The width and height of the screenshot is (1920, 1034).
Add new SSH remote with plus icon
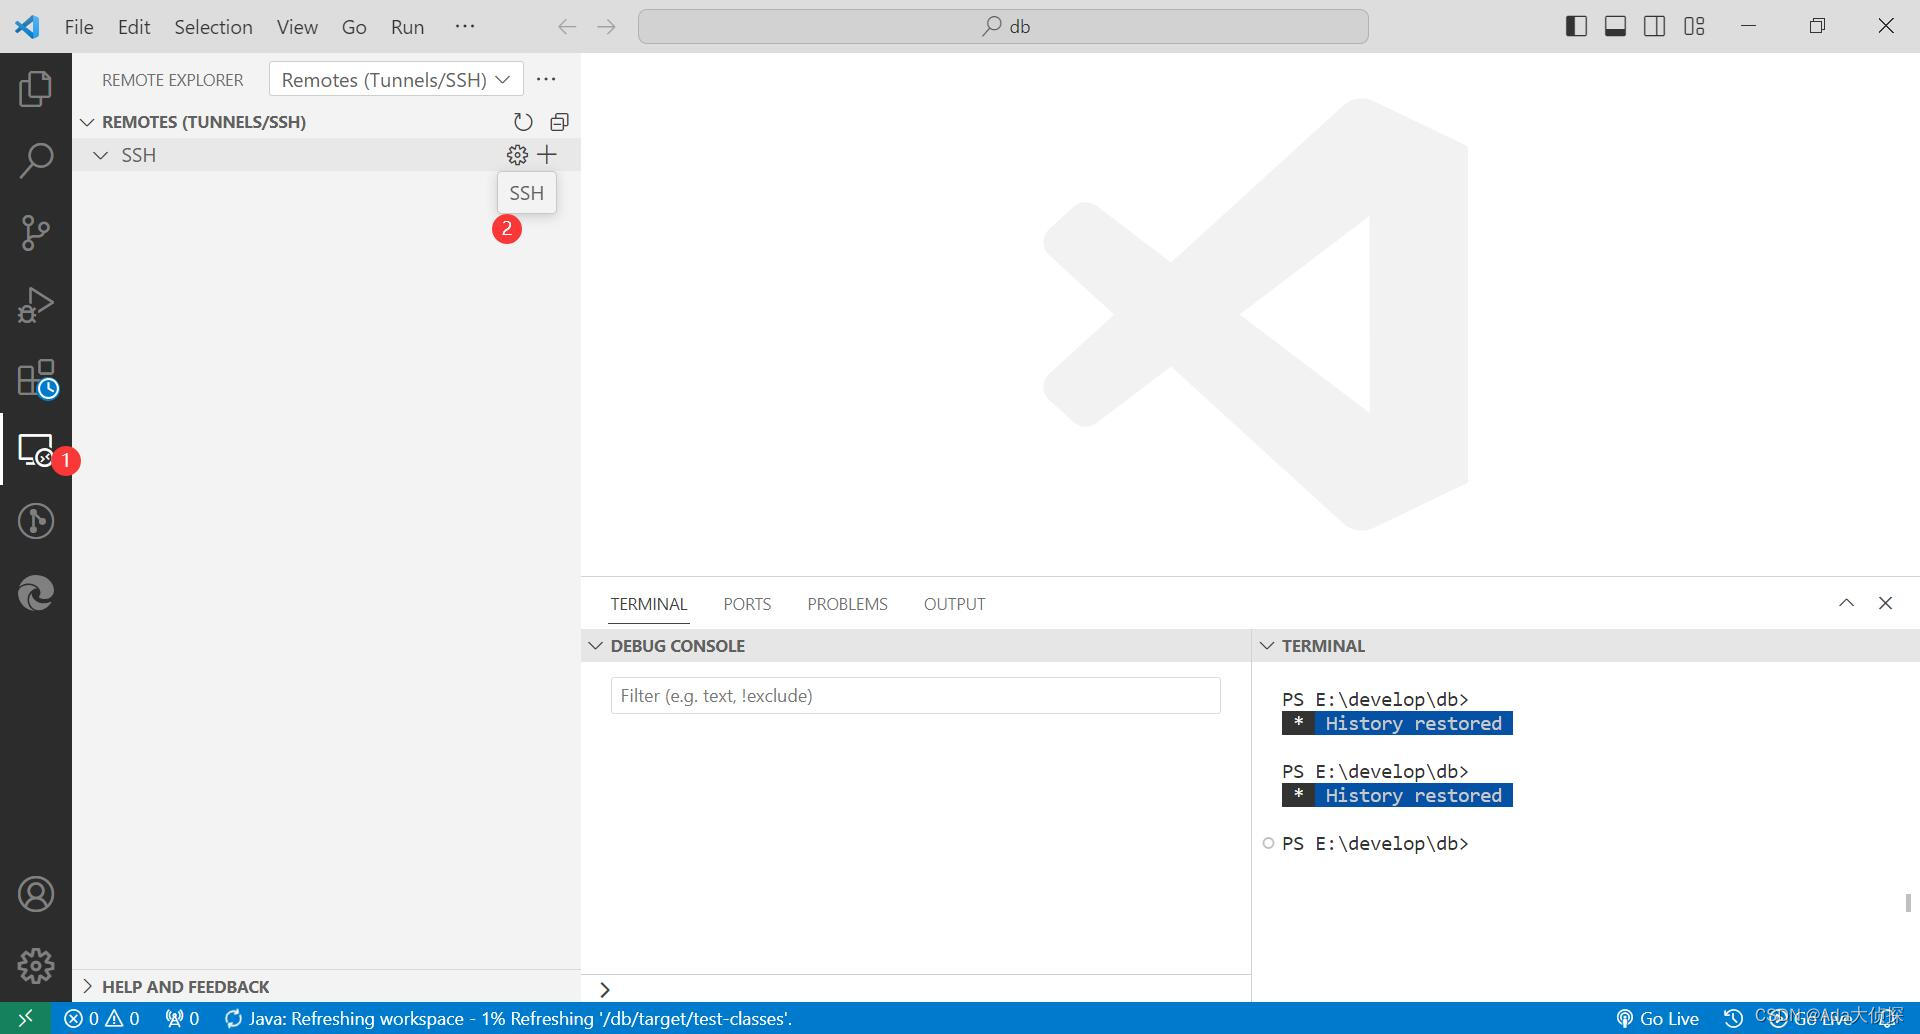[x=547, y=155]
